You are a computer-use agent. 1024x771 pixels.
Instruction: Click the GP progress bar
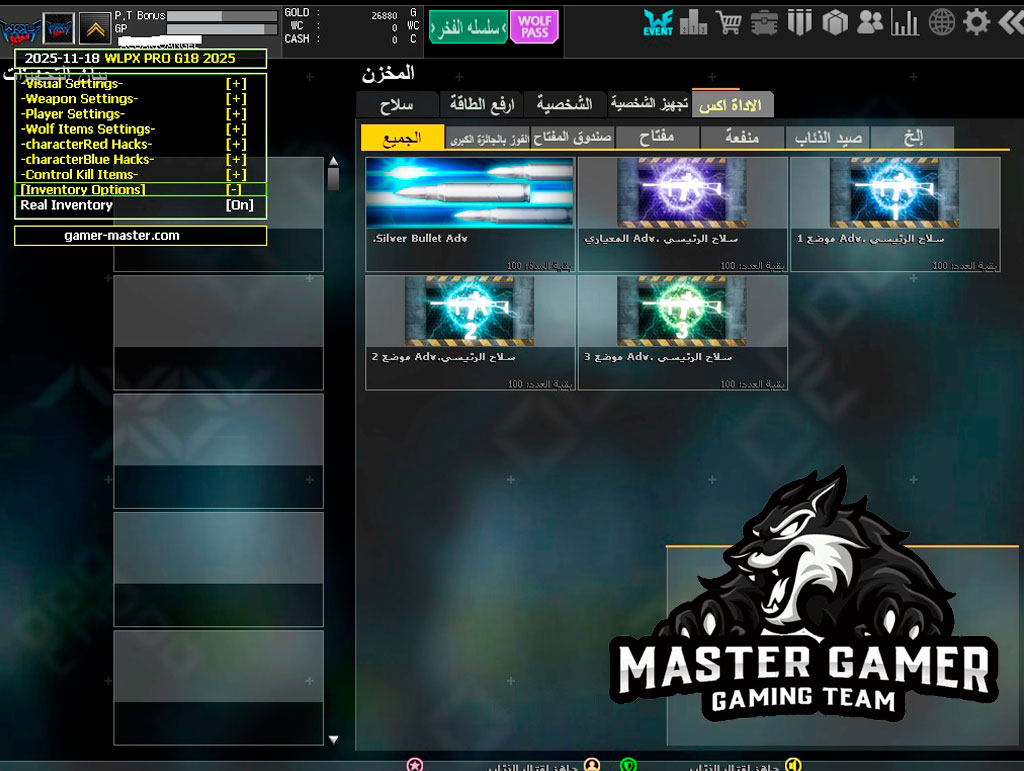click(221, 29)
